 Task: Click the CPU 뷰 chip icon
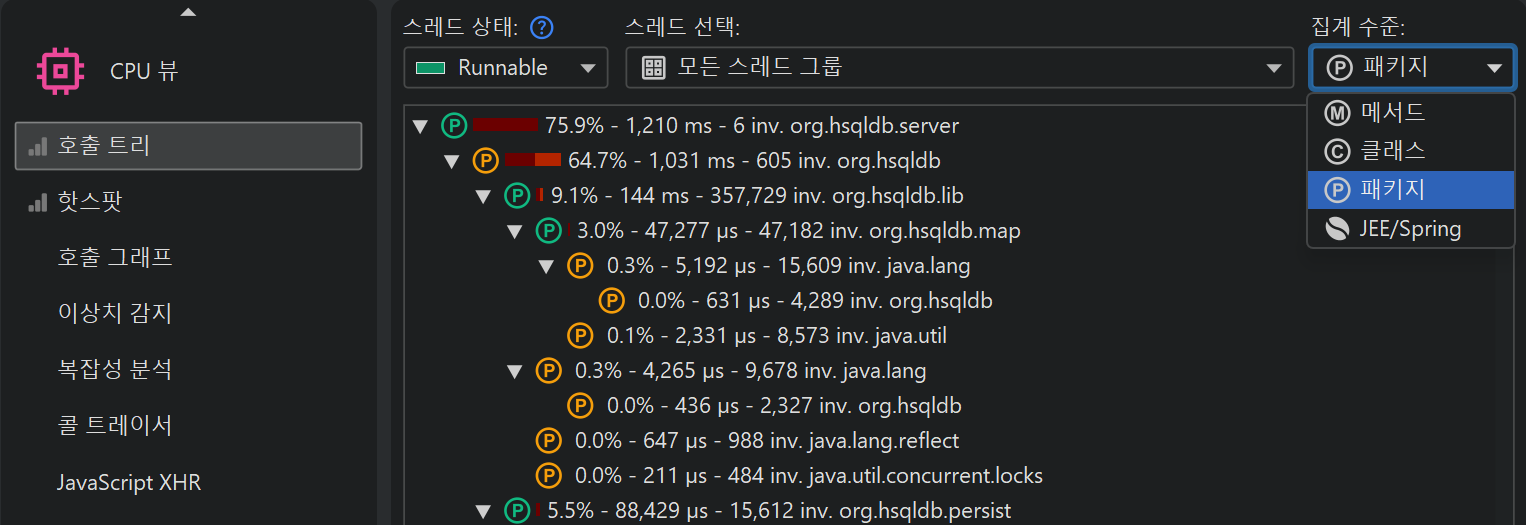coord(59,71)
